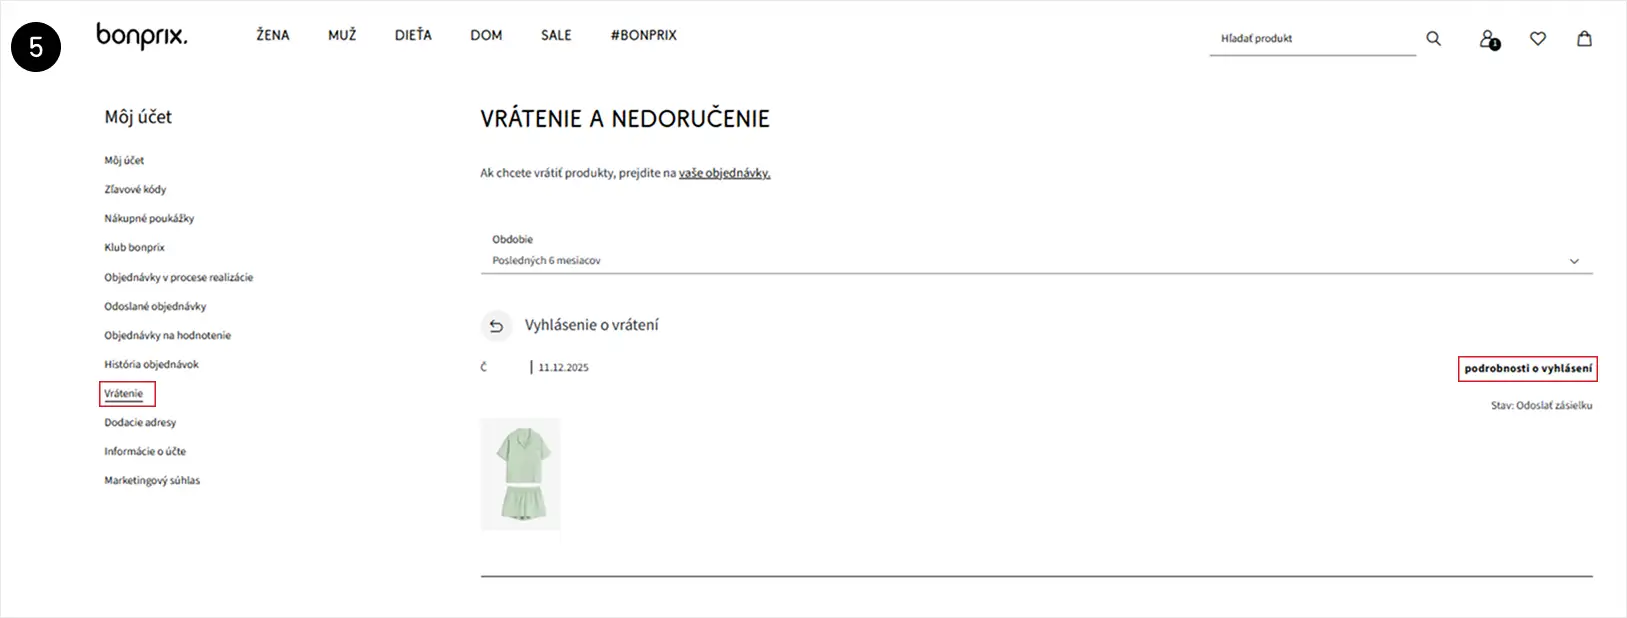The height and width of the screenshot is (618, 1627).
Task: Open the user account icon
Action: (1488, 39)
